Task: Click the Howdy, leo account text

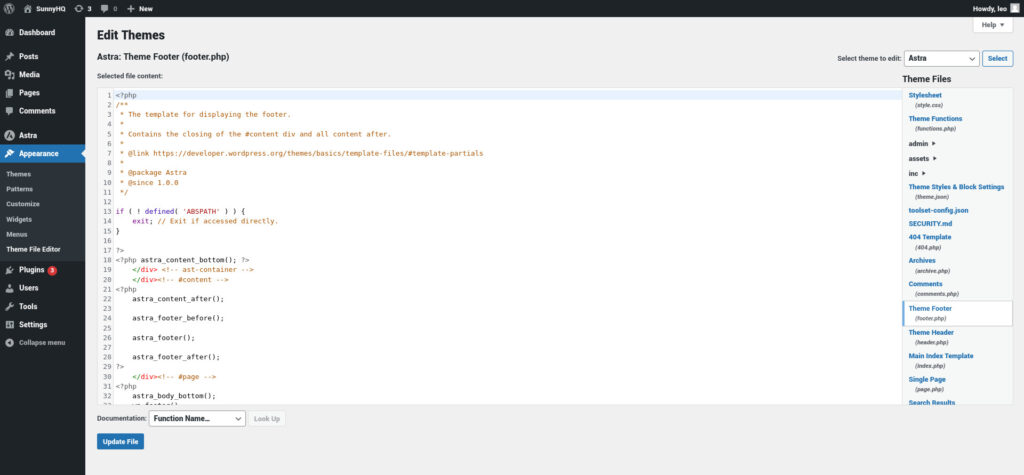Action: [x=989, y=8]
